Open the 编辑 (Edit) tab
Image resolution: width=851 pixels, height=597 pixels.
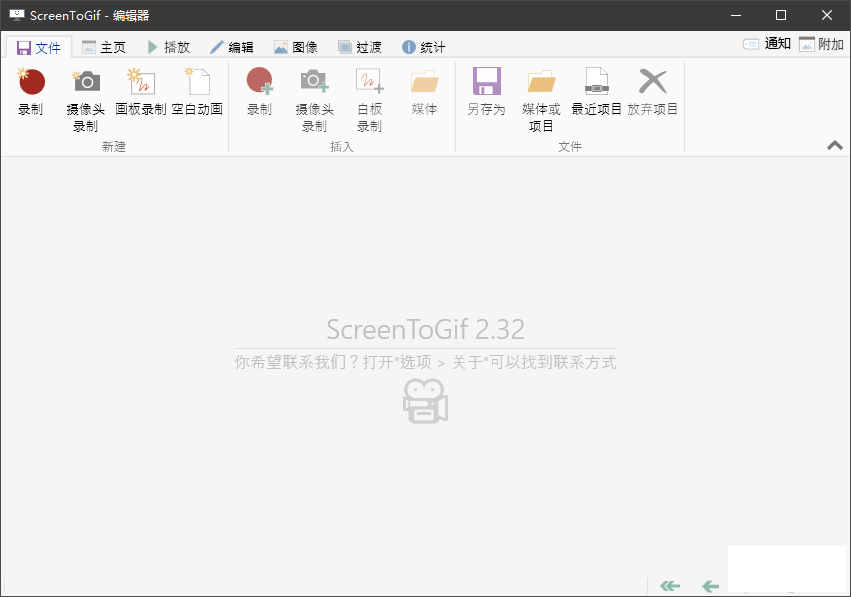(232, 47)
